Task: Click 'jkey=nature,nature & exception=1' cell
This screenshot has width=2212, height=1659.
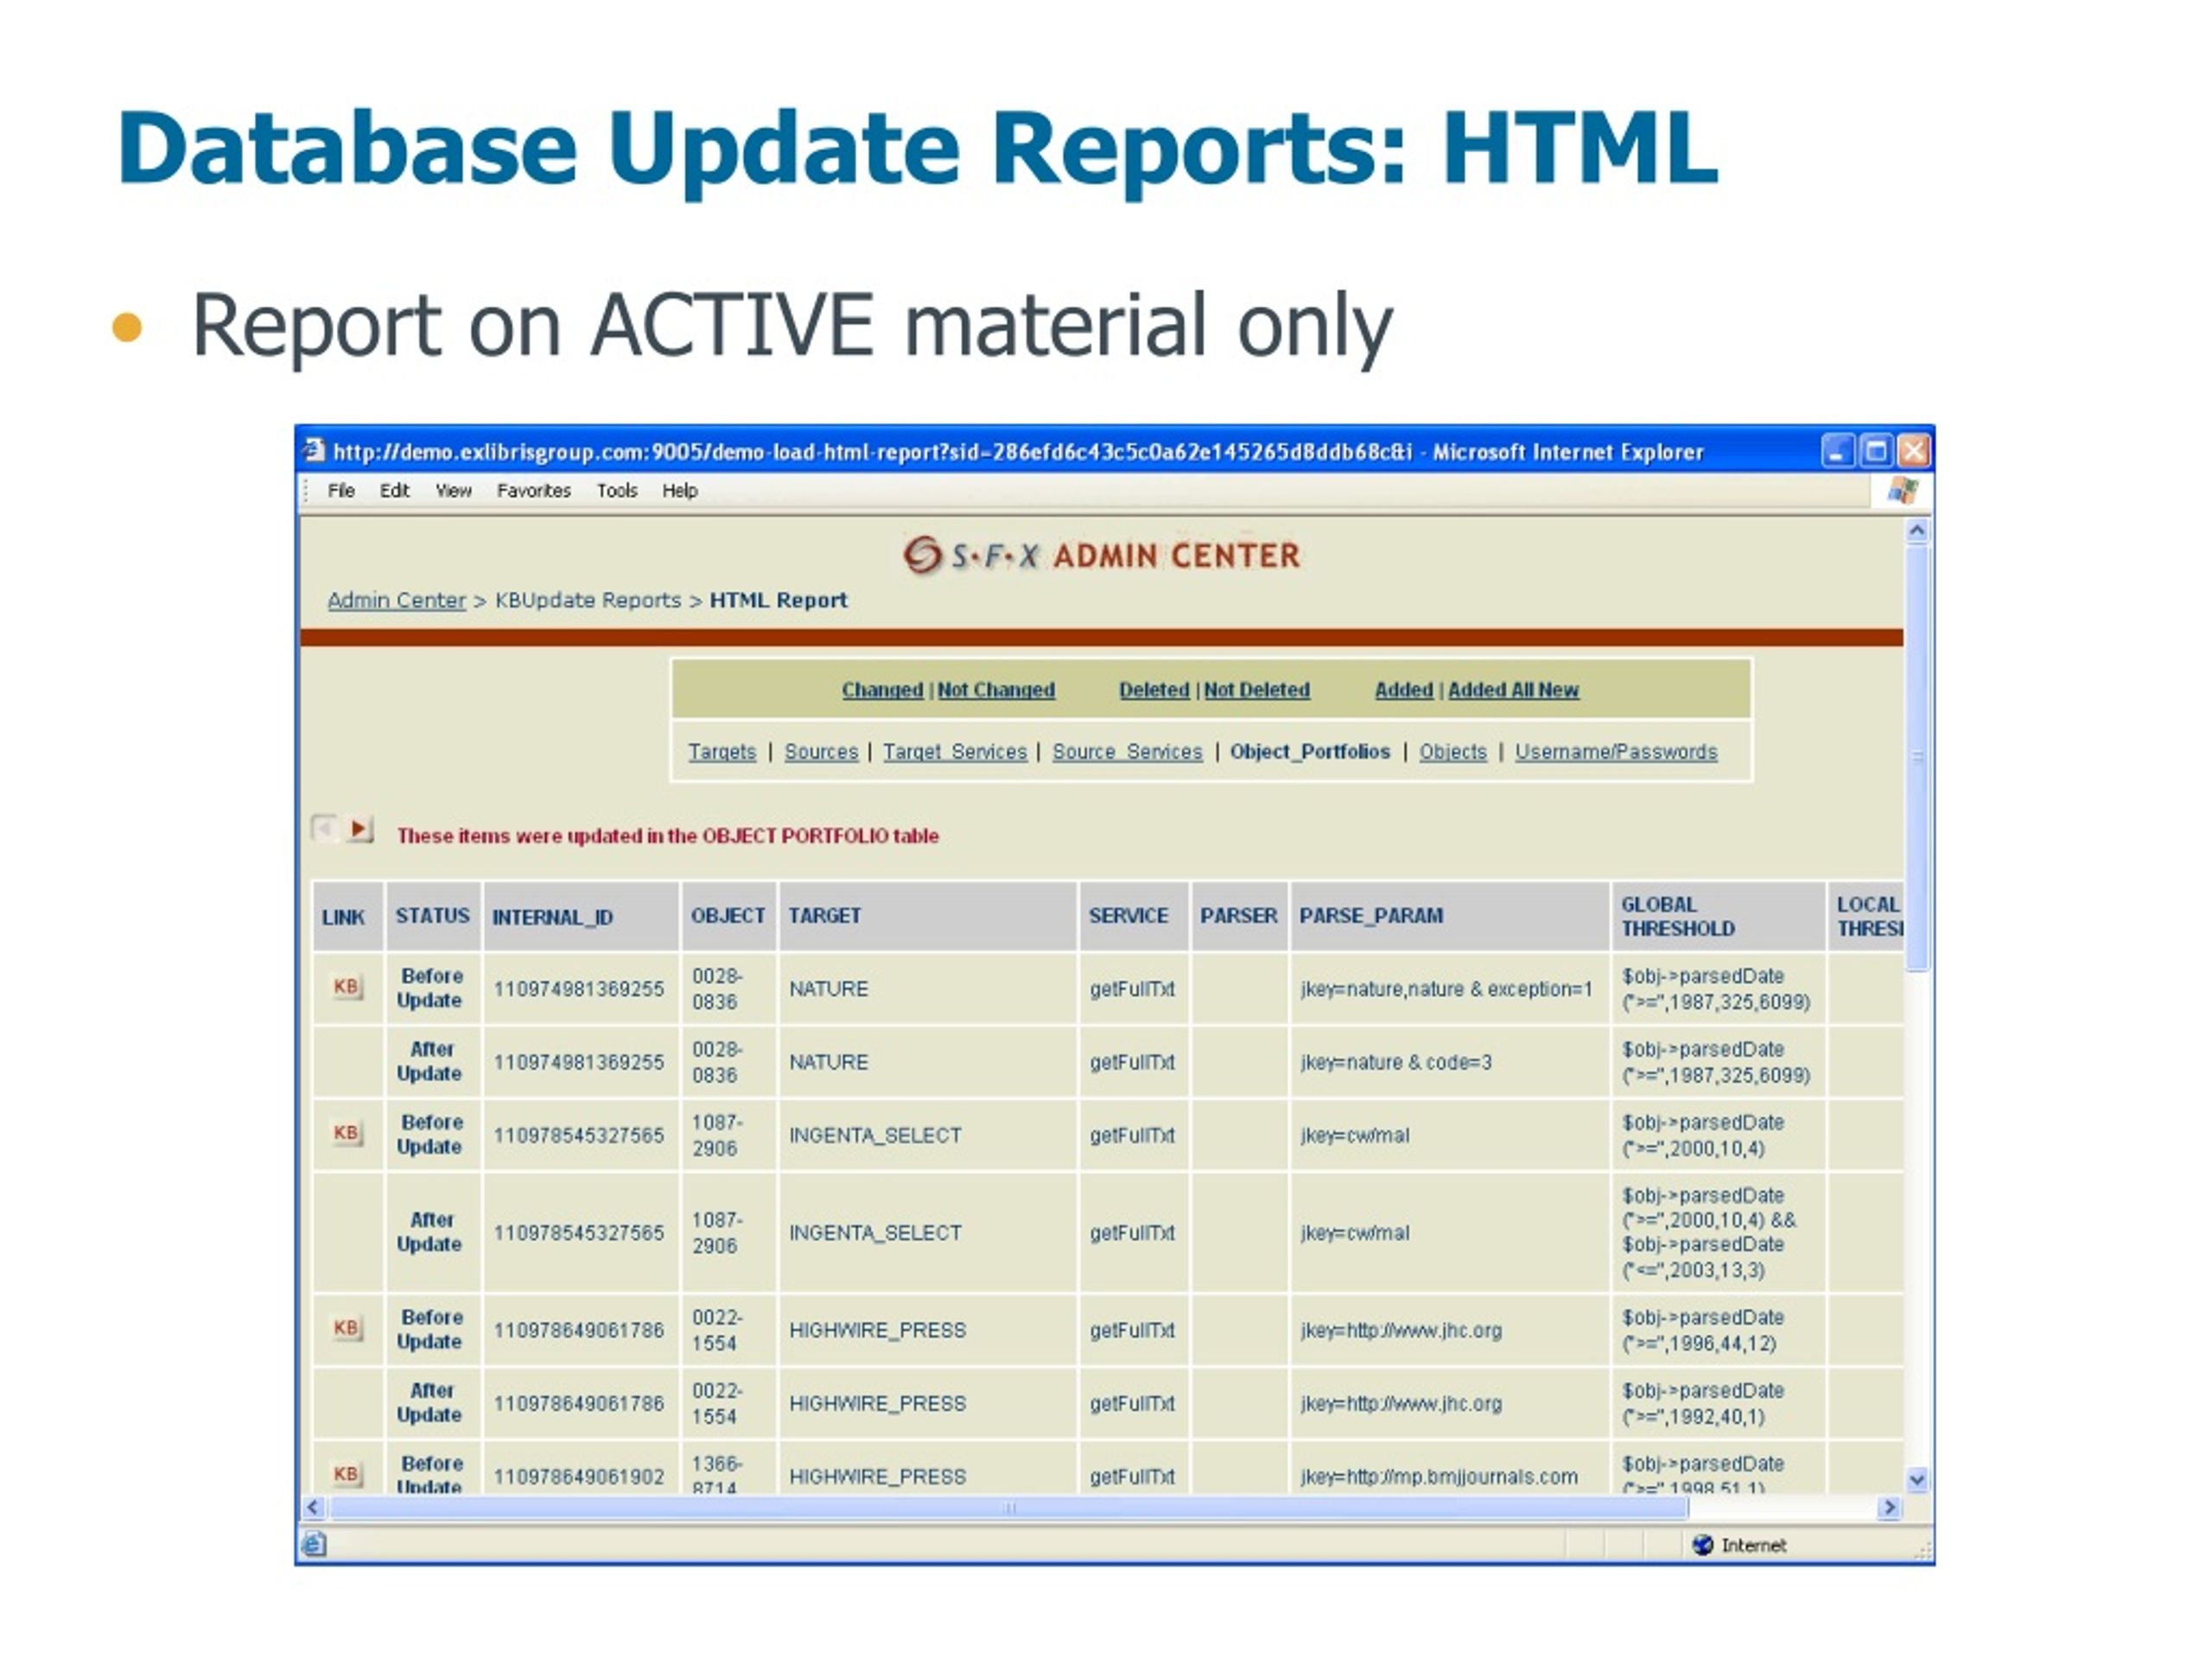Action: (1446, 989)
